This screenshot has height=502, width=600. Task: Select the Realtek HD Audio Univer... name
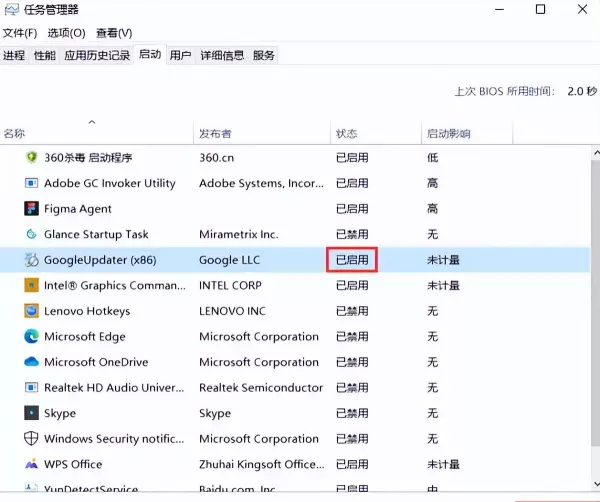pos(114,388)
